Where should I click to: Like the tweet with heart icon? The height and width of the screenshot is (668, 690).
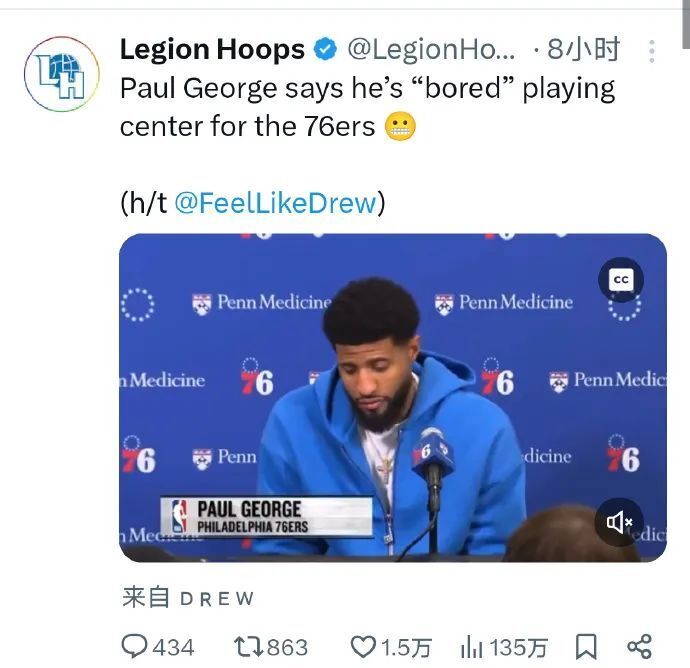coord(362,646)
